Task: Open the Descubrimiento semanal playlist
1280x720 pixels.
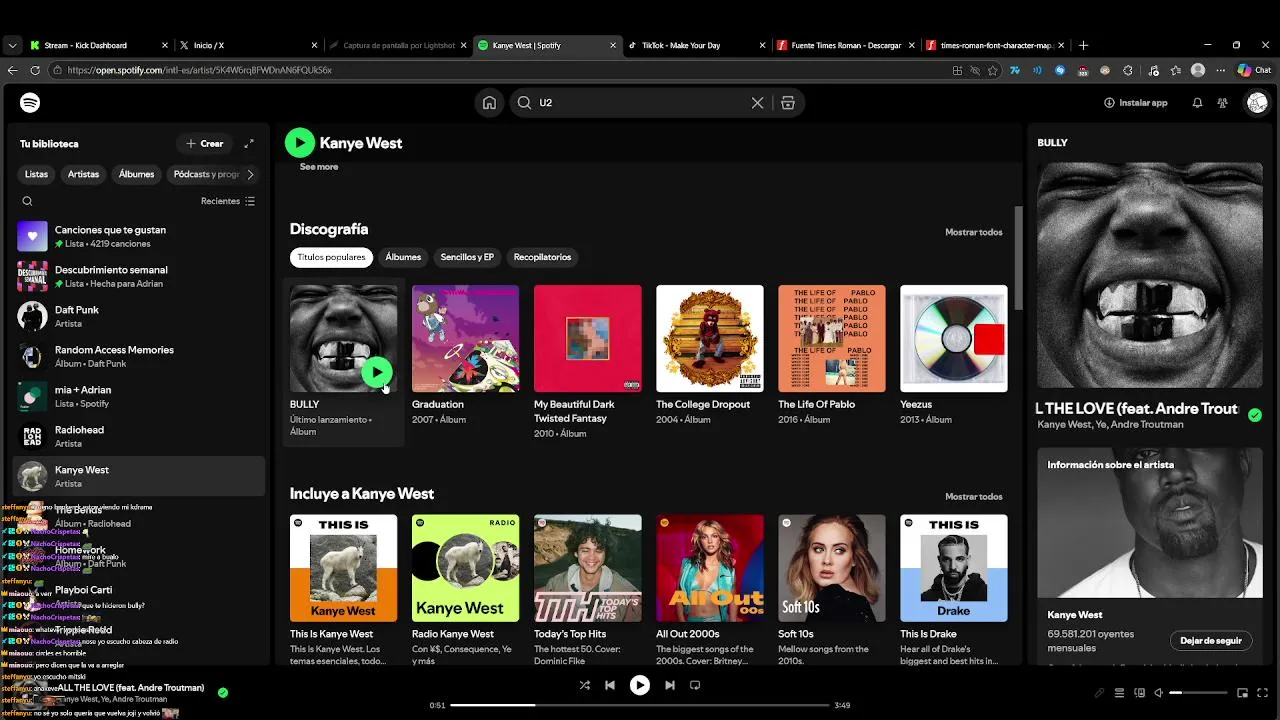Action: point(139,276)
